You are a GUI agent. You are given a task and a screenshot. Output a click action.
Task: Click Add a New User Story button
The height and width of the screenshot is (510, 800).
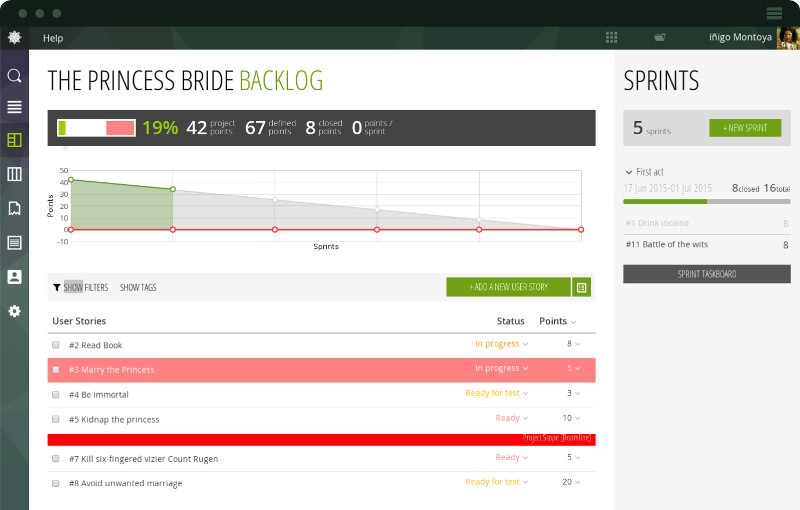click(x=509, y=287)
